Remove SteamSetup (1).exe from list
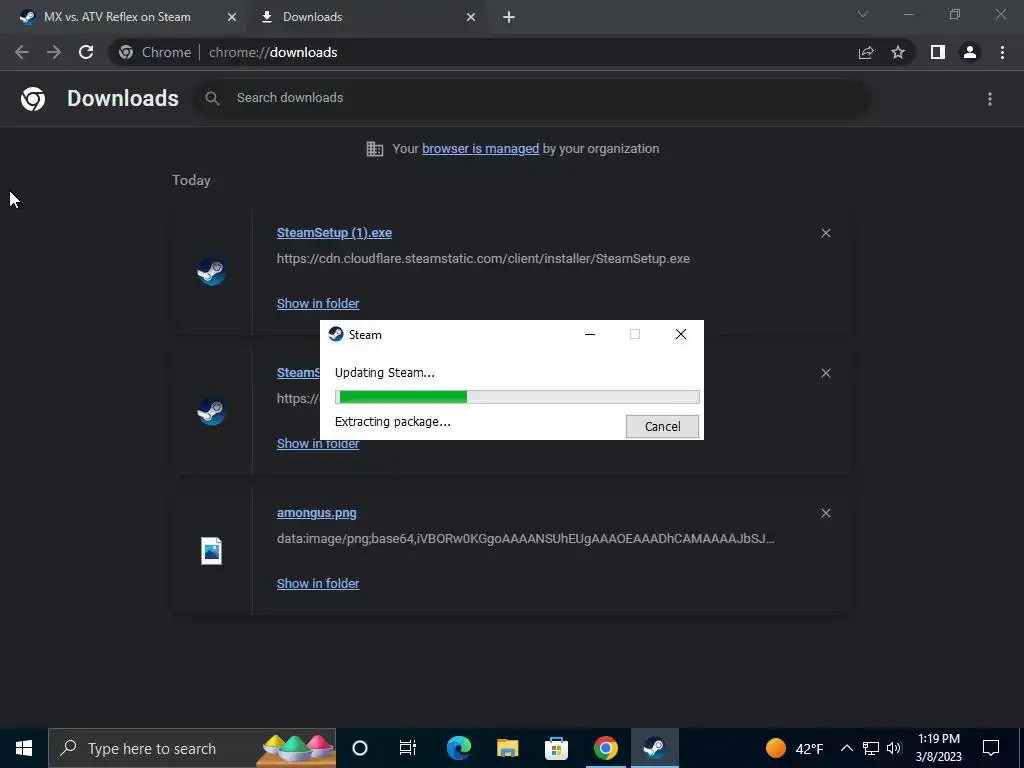The image size is (1024, 768). (825, 233)
